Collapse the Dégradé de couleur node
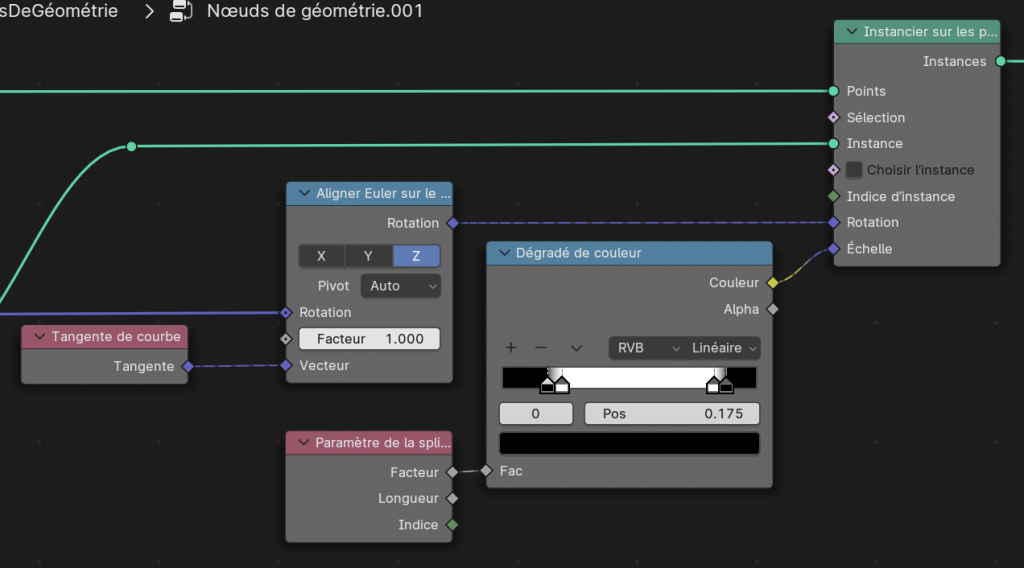This screenshot has height=568, width=1024. 502,254
